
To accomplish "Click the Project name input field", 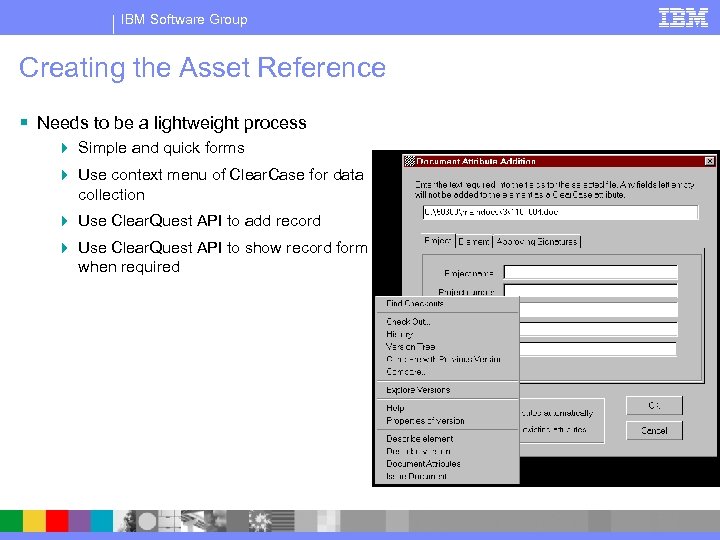I will click(x=591, y=272).
